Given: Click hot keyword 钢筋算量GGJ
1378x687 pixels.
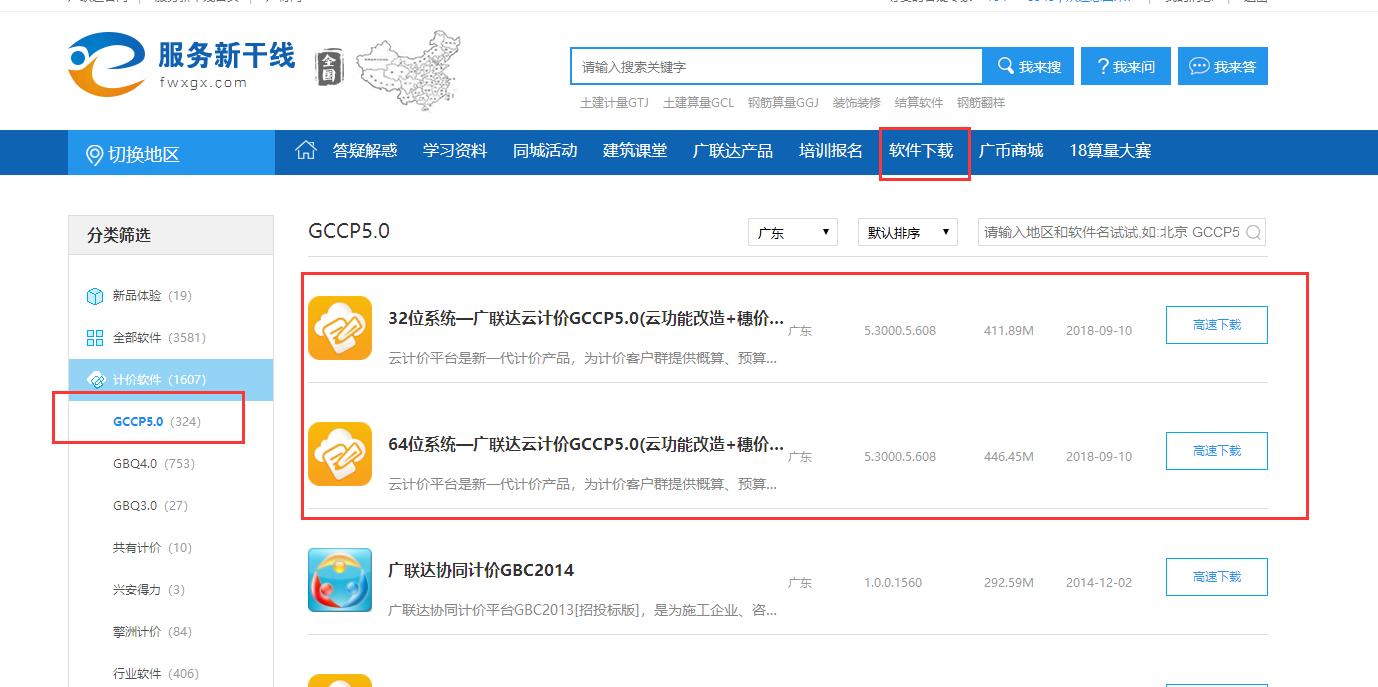Looking at the screenshot, I should coord(783,102).
